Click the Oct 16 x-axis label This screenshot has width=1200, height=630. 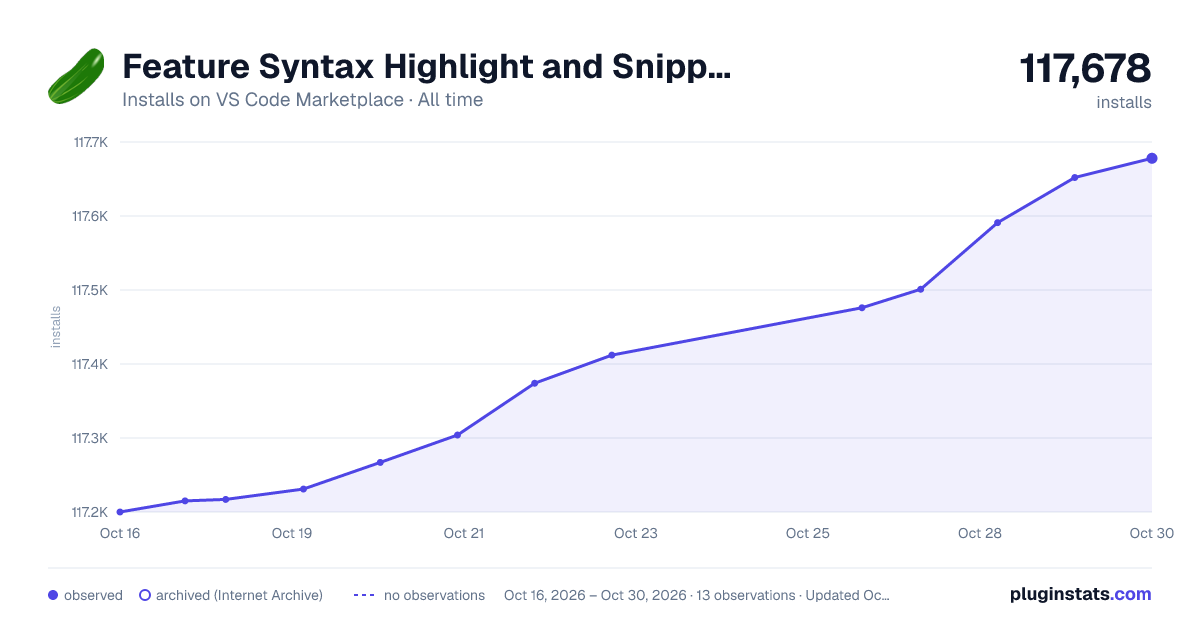tap(120, 533)
